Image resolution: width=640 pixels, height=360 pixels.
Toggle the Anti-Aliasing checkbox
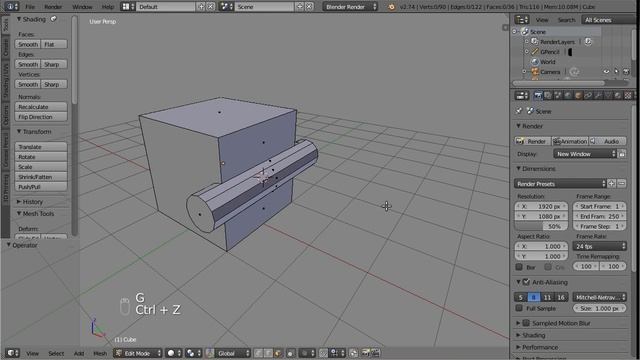point(526,282)
